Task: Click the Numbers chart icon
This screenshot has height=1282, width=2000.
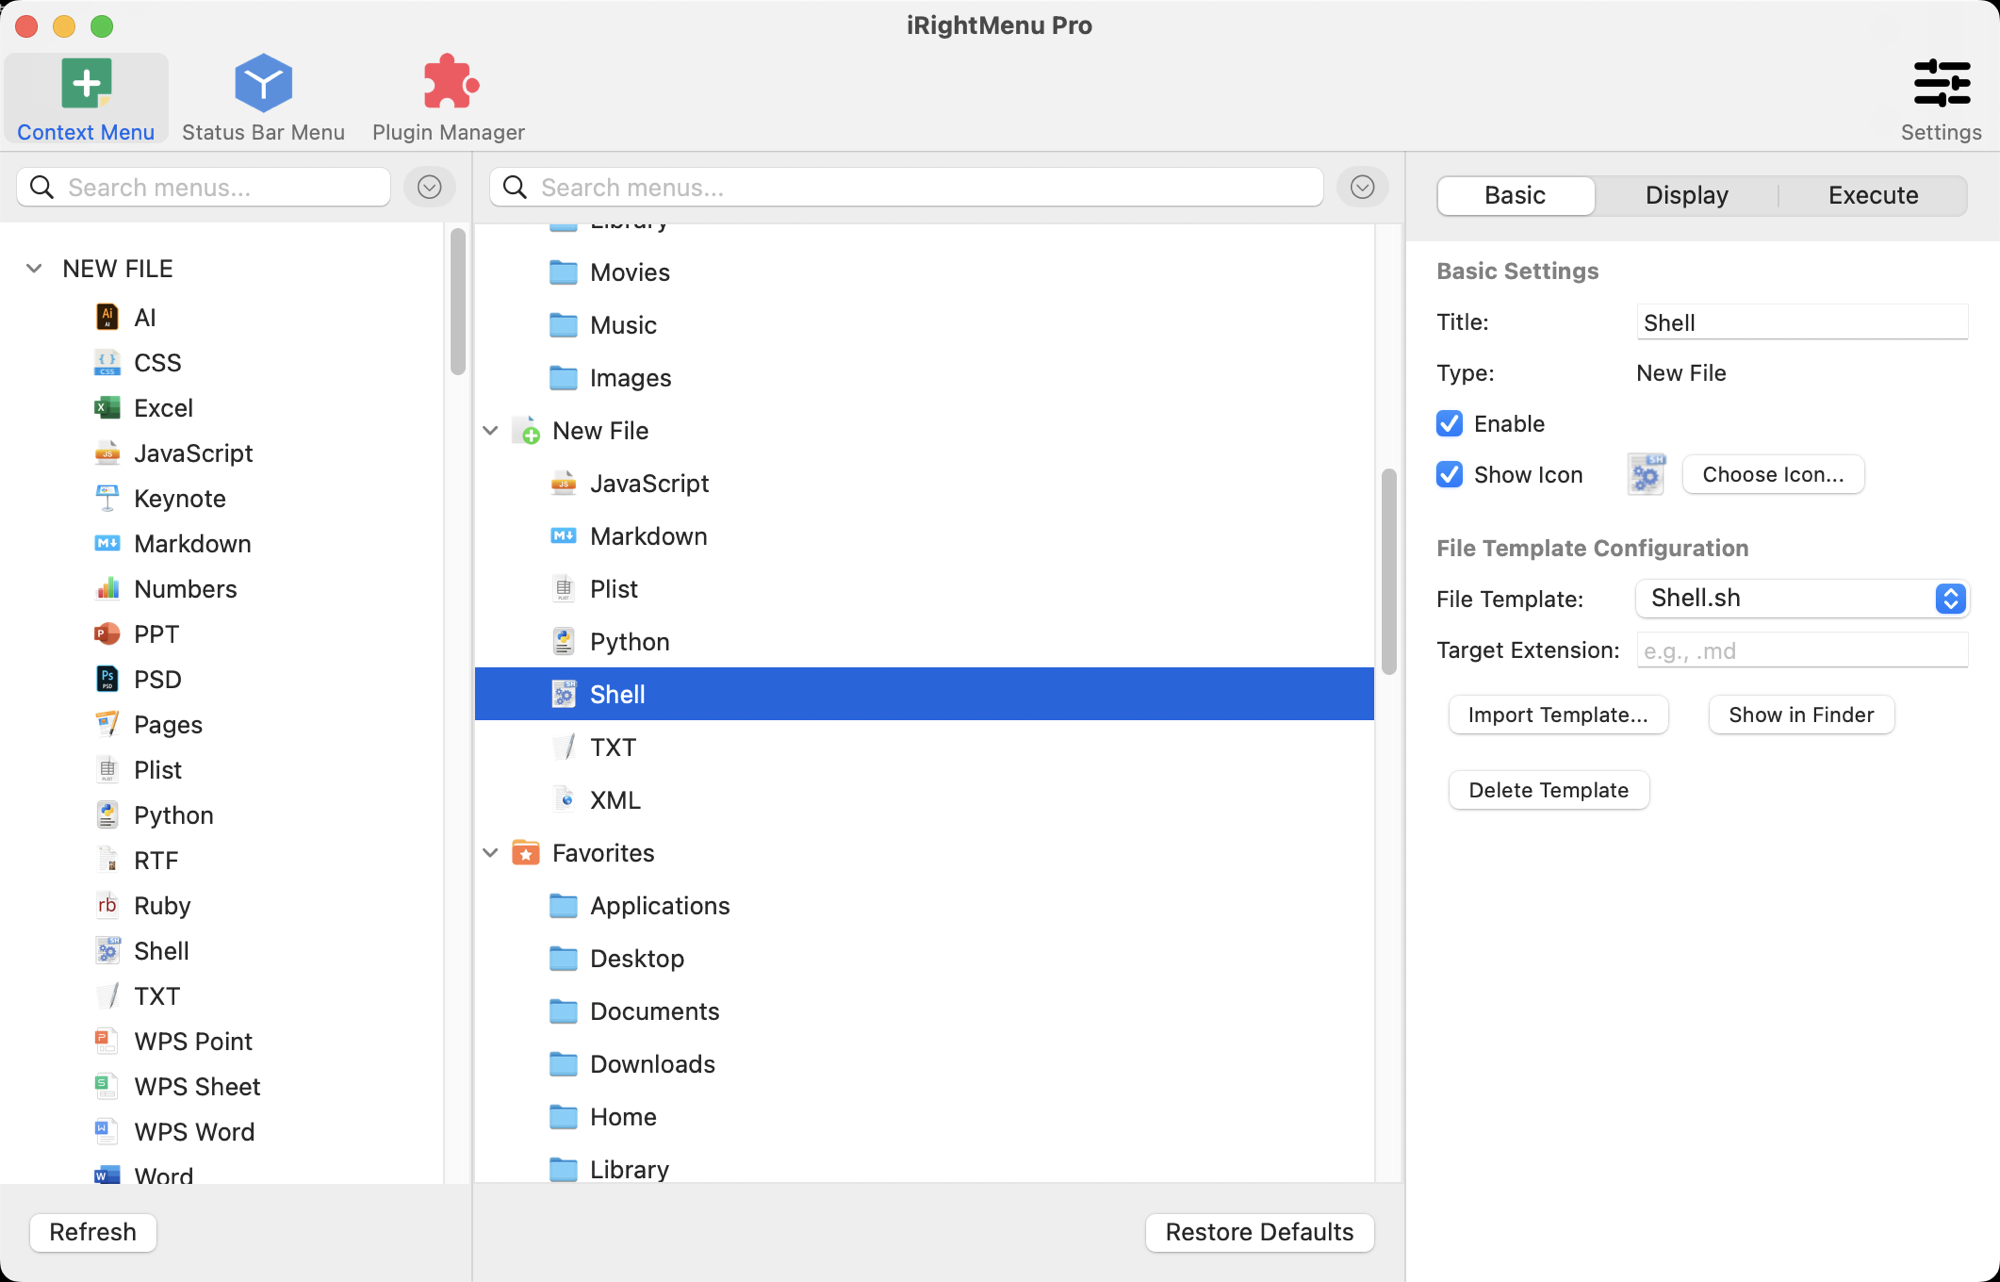Action: pyautogui.click(x=107, y=588)
